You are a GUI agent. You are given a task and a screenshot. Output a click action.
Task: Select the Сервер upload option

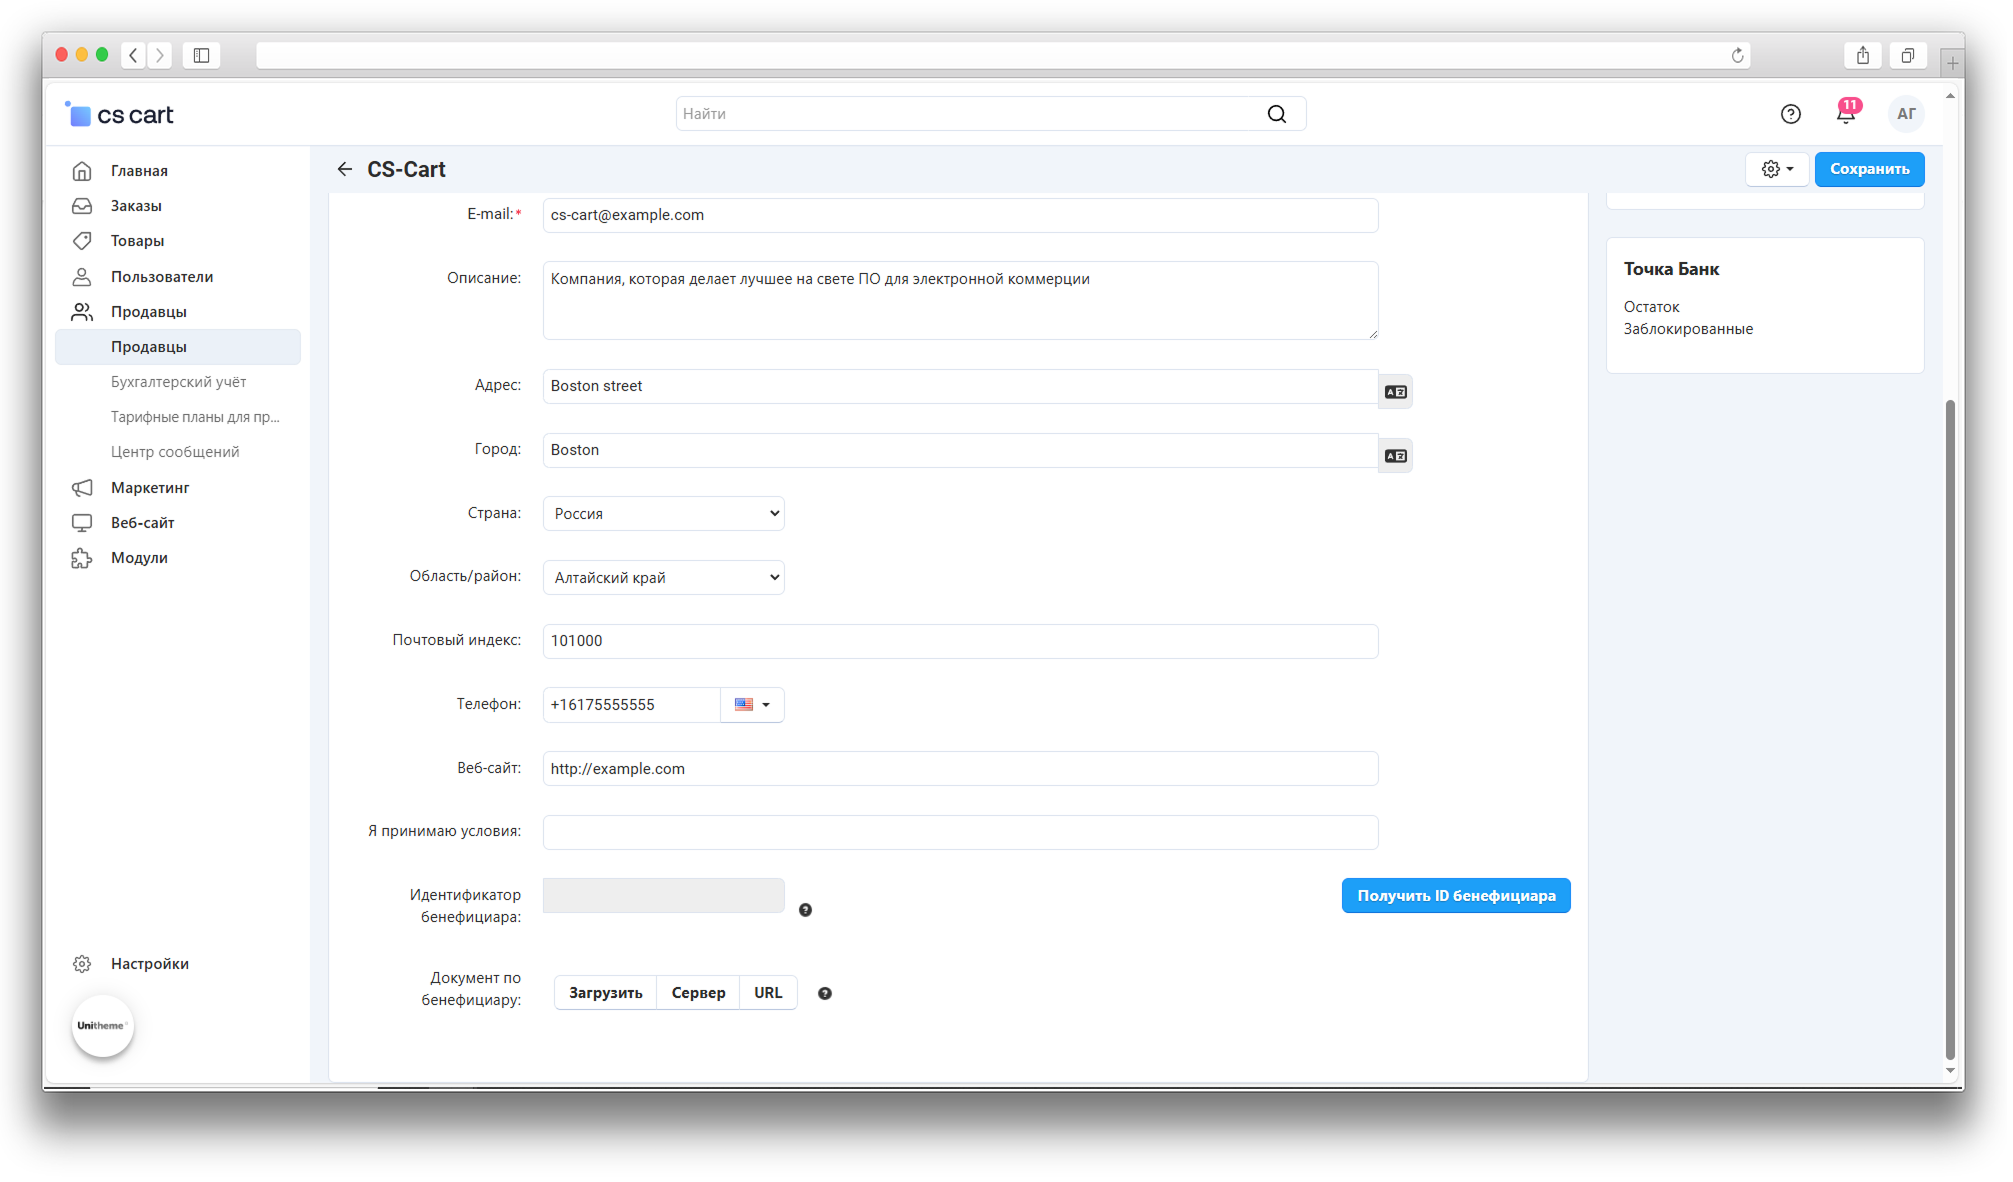click(698, 993)
